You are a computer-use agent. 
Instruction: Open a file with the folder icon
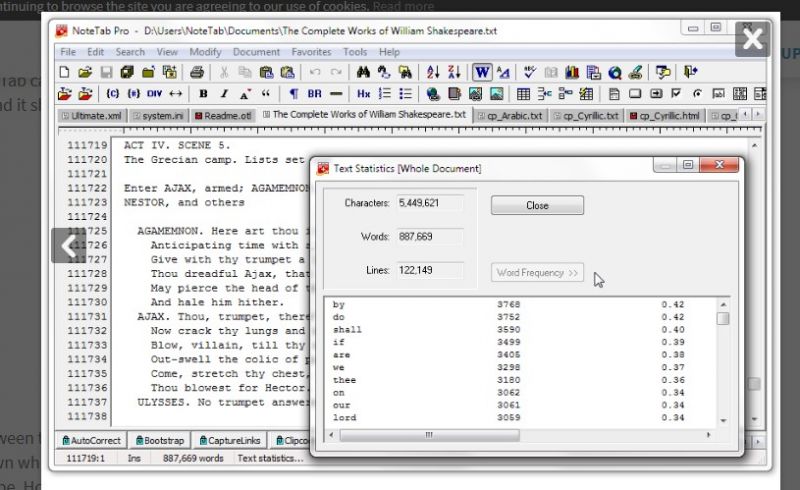(x=85, y=72)
